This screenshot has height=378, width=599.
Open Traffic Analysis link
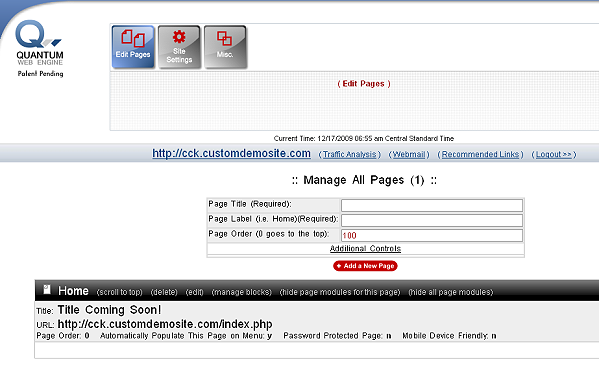[x=350, y=154]
